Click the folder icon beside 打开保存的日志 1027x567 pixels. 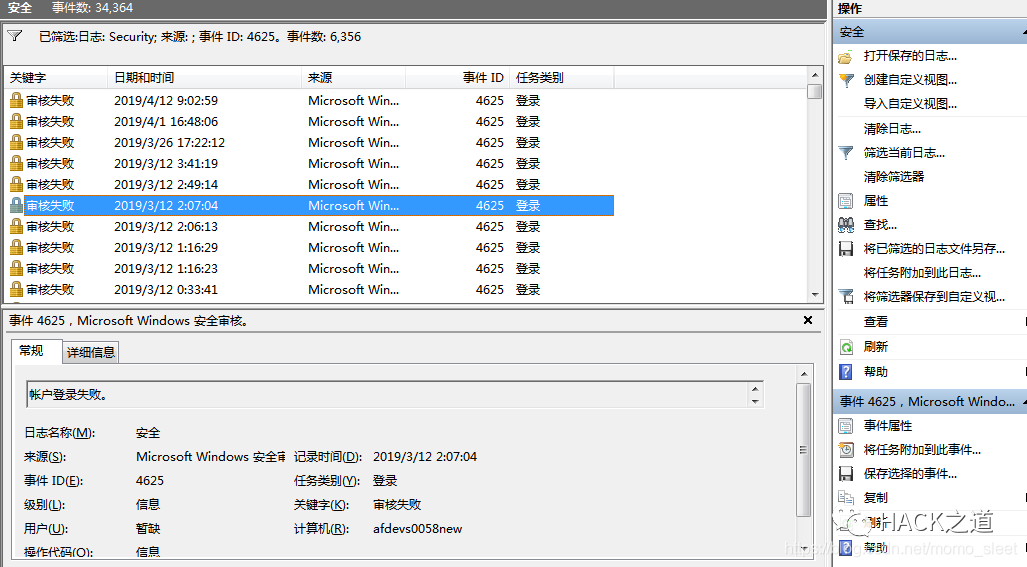(x=846, y=56)
